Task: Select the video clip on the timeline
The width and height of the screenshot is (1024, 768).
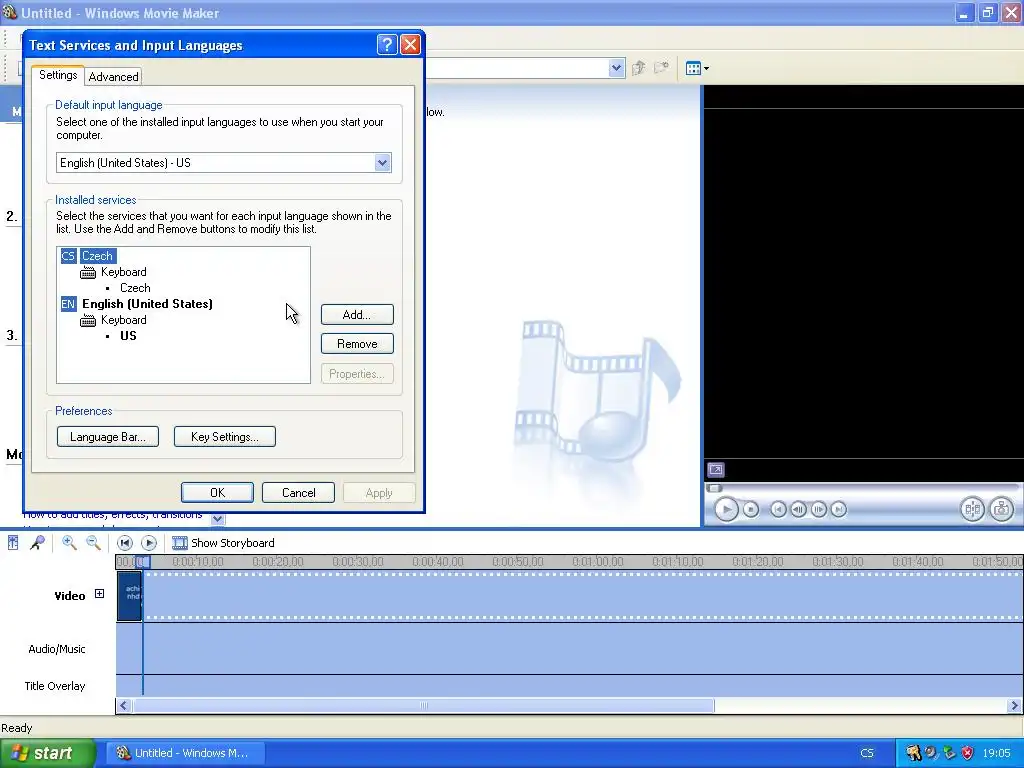Action: (129, 596)
